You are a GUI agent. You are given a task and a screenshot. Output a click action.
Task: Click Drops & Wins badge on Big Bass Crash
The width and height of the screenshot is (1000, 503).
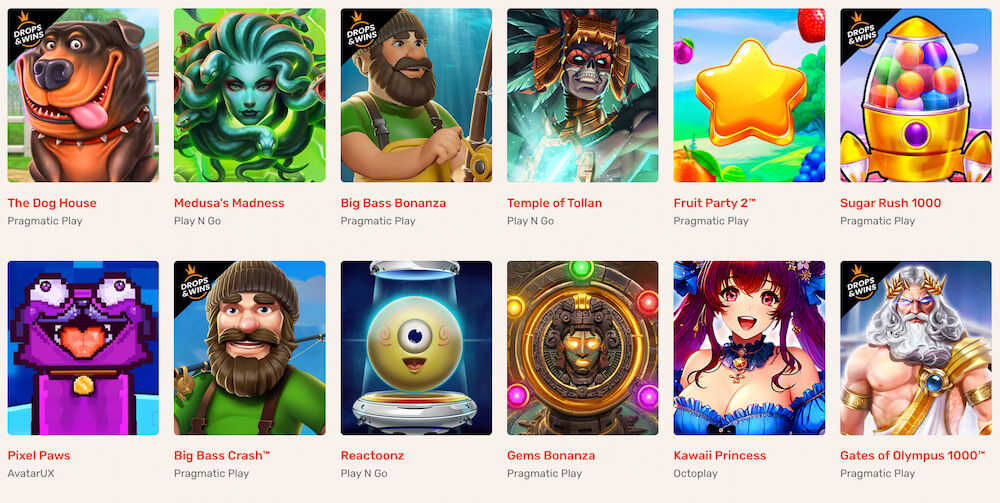[193, 283]
